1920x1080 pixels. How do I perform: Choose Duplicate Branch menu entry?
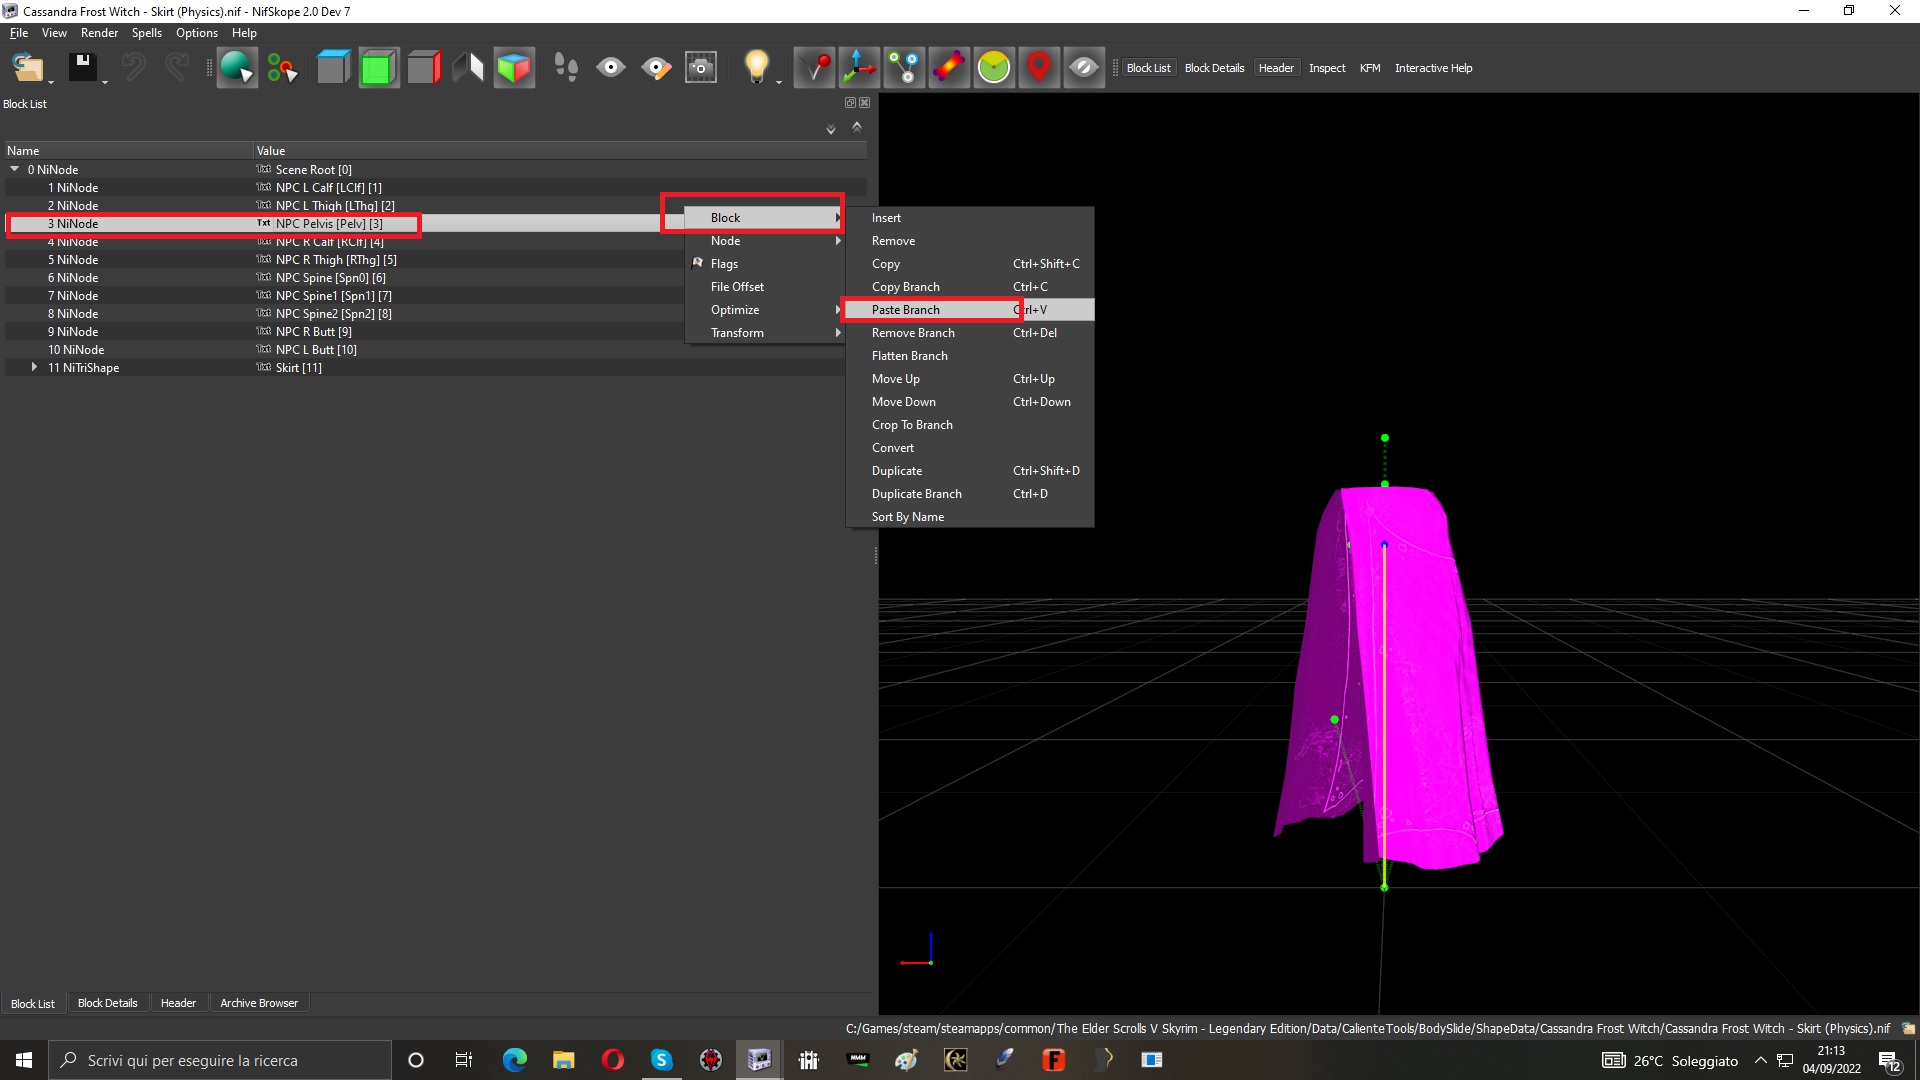pos(970,494)
